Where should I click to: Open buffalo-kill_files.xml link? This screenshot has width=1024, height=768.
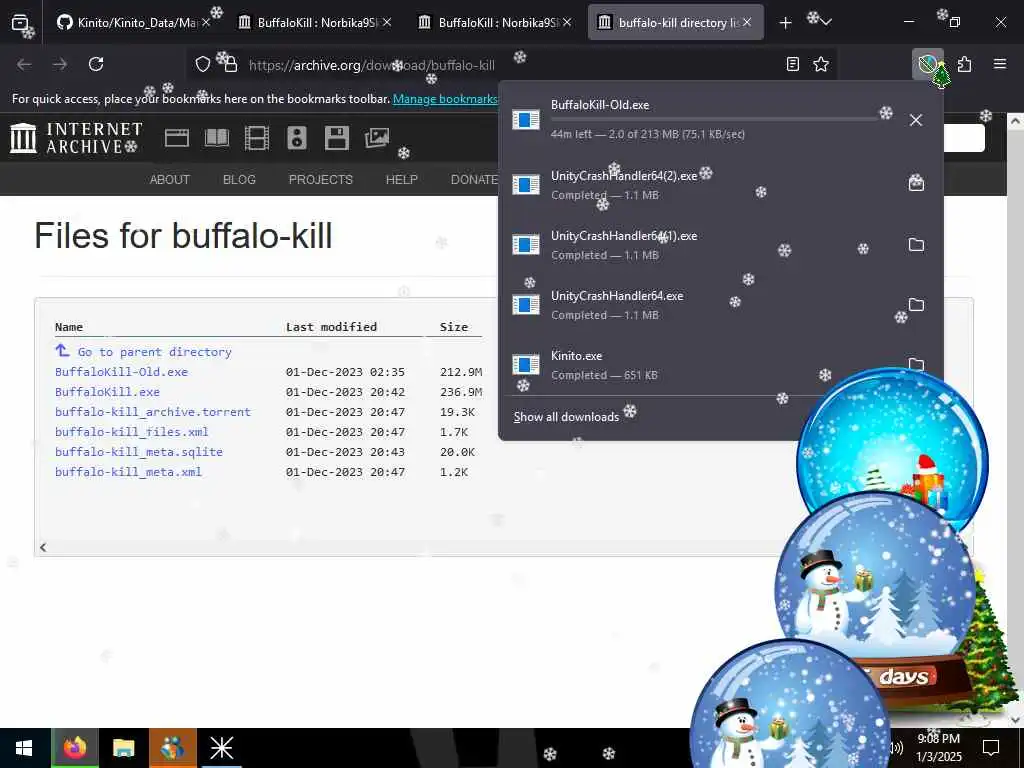(x=132, y=432)
